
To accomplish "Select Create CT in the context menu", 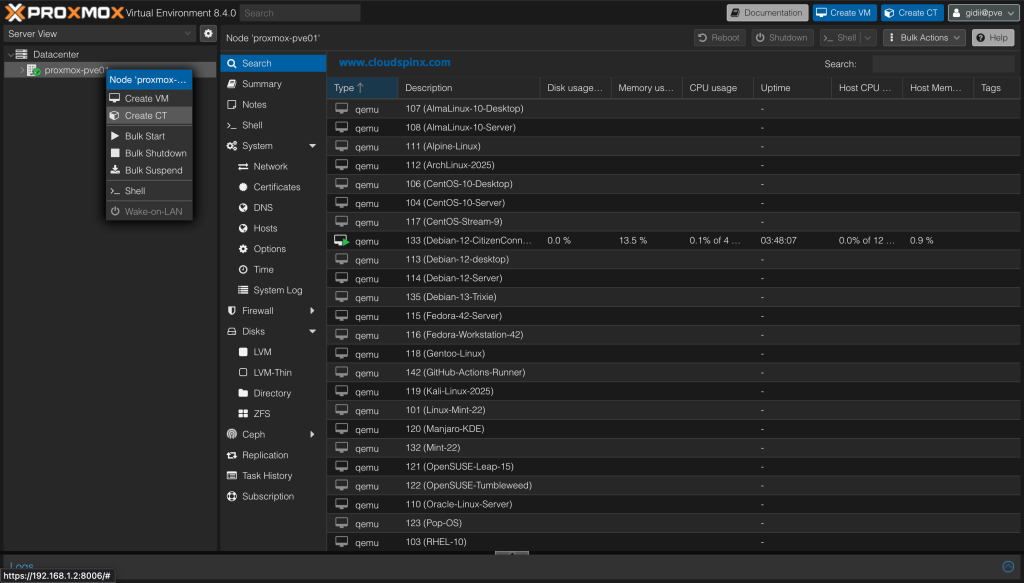I will pyautogui.click(x=146, y=116).
